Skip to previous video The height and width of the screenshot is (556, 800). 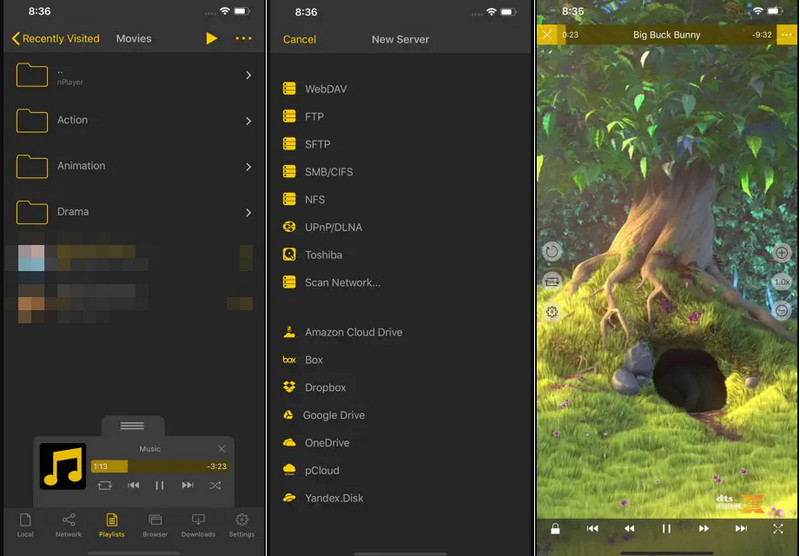(x=592, y=528)
